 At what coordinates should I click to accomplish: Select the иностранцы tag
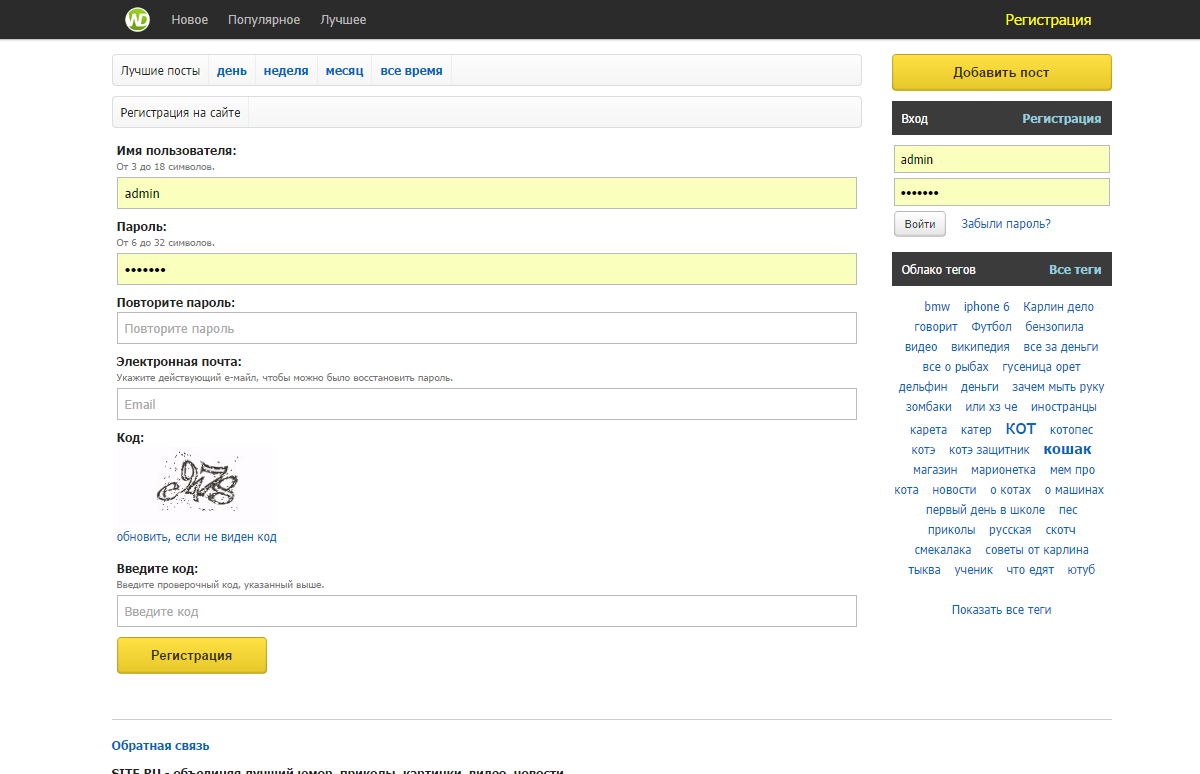pos(1064,407)
